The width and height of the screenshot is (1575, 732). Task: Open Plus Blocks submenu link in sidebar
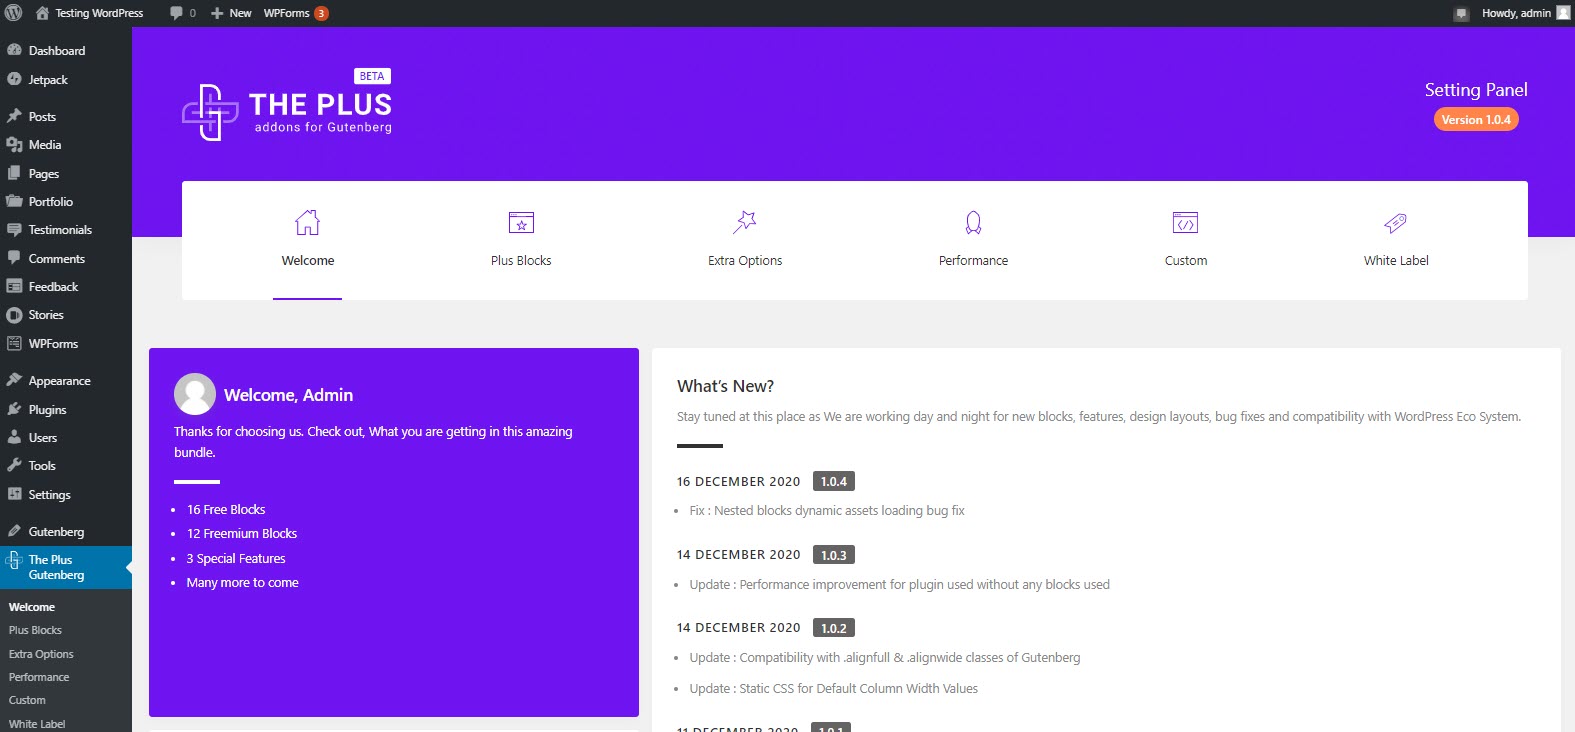(x=35, y=630)
